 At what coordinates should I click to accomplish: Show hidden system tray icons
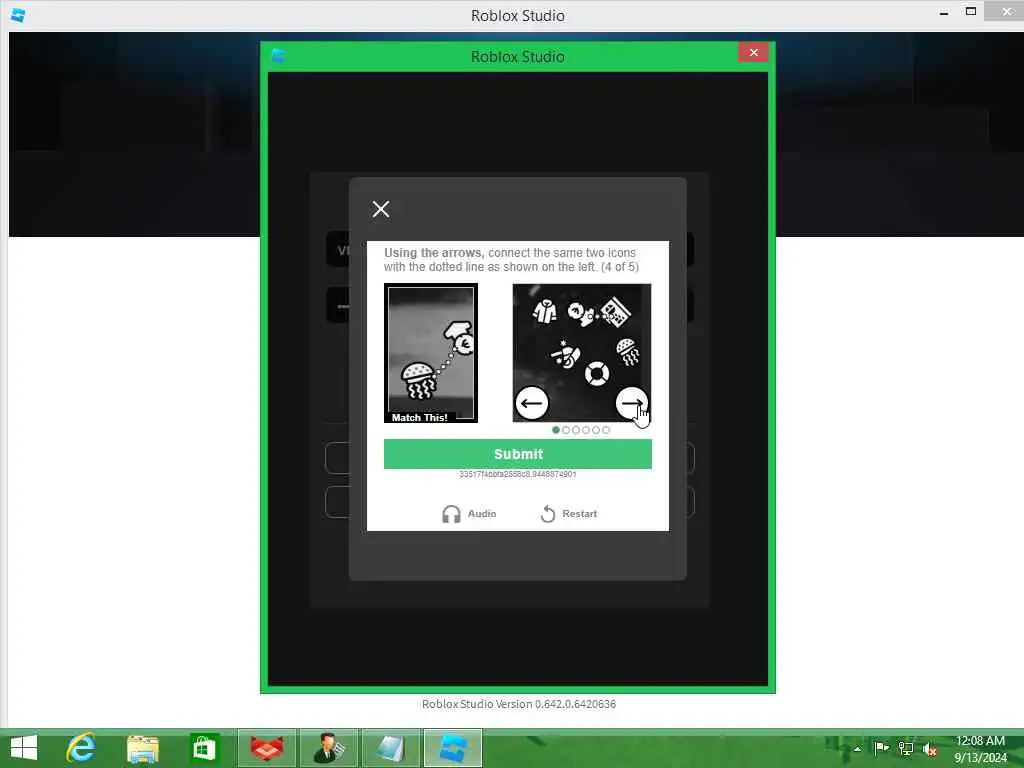click(857, 749)
